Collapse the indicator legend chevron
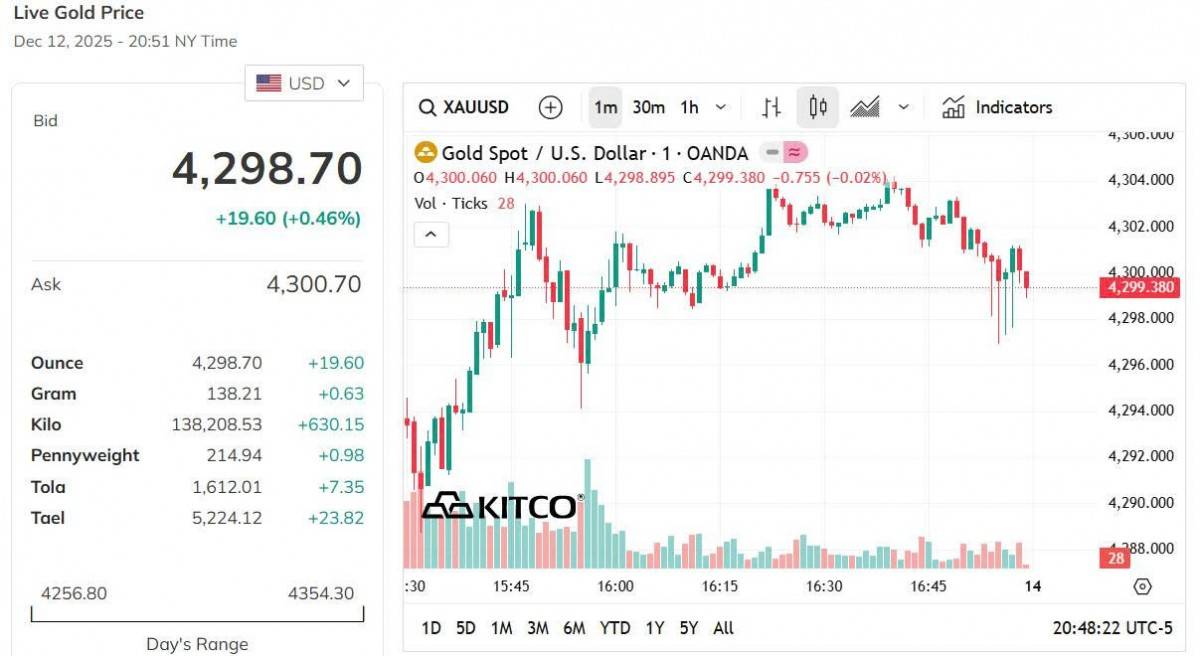 click(431, 234)
